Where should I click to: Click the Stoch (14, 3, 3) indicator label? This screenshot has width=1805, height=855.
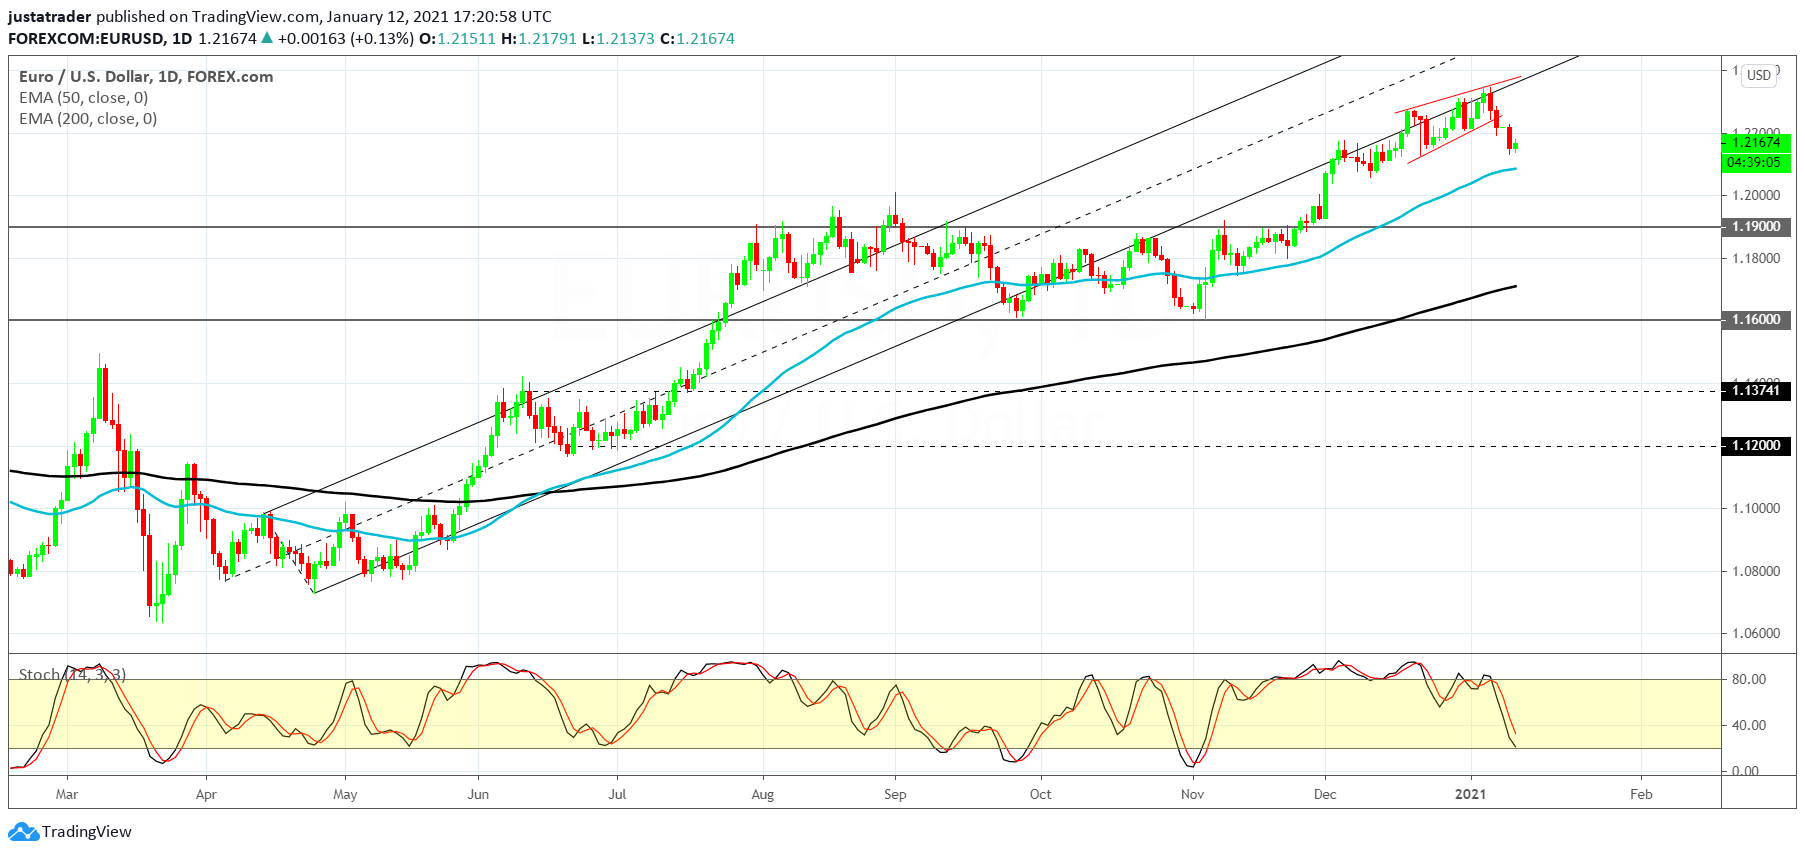72,675
